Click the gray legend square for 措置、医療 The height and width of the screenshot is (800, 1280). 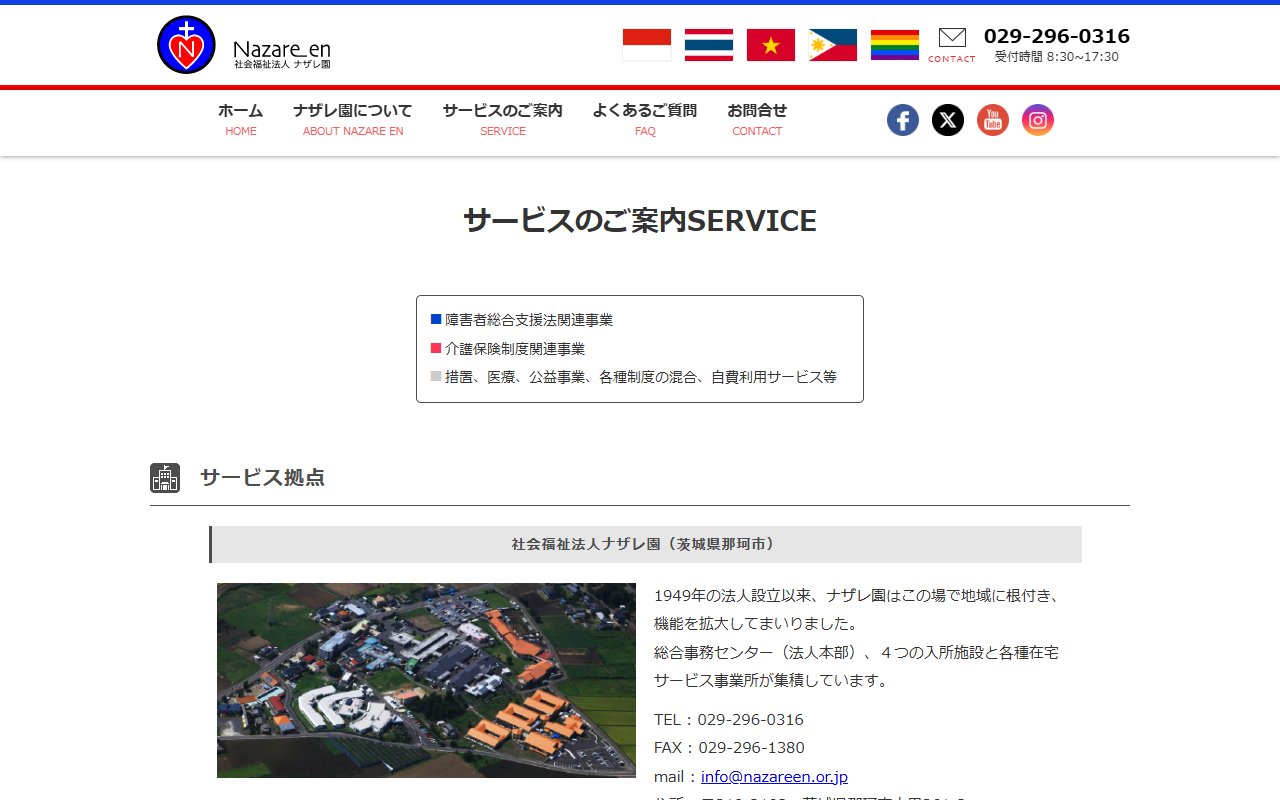(x=436, y=376)
